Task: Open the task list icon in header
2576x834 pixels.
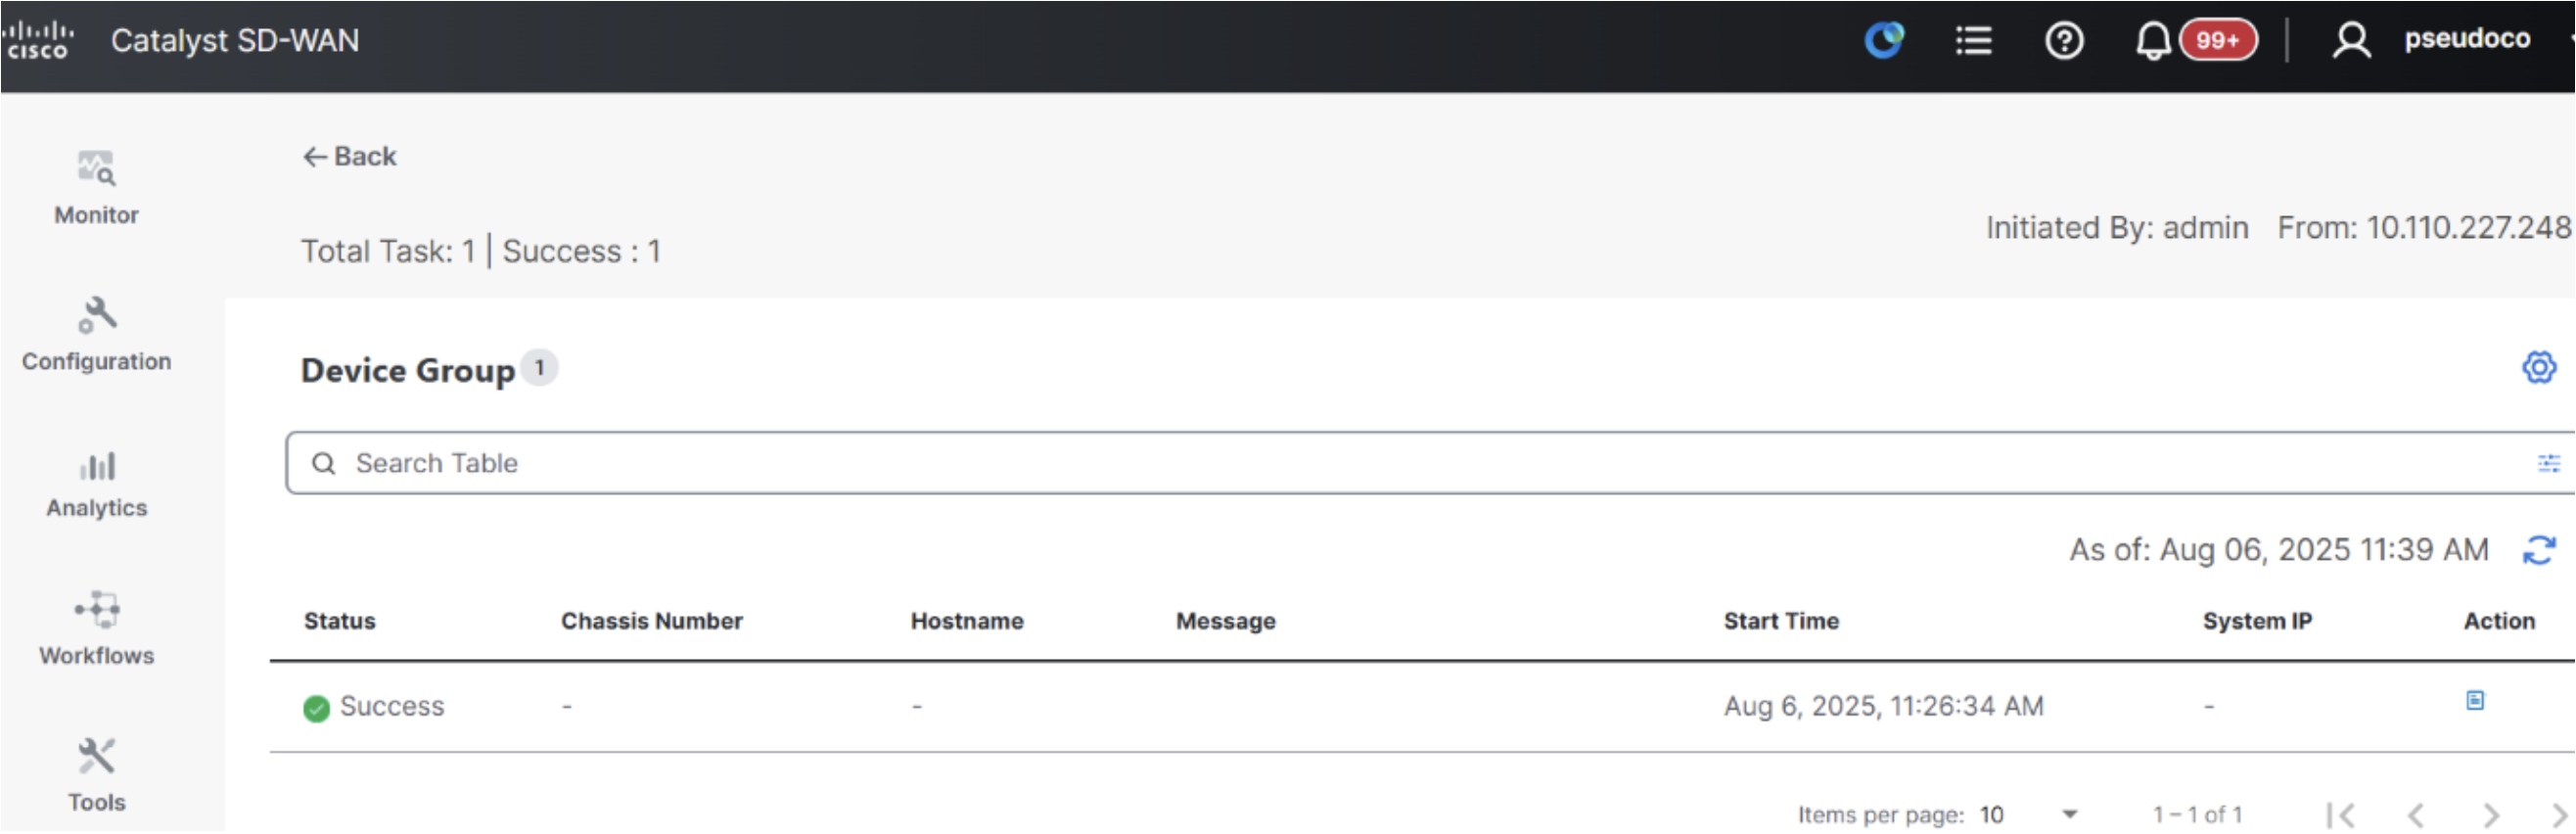Action: 1974,40
